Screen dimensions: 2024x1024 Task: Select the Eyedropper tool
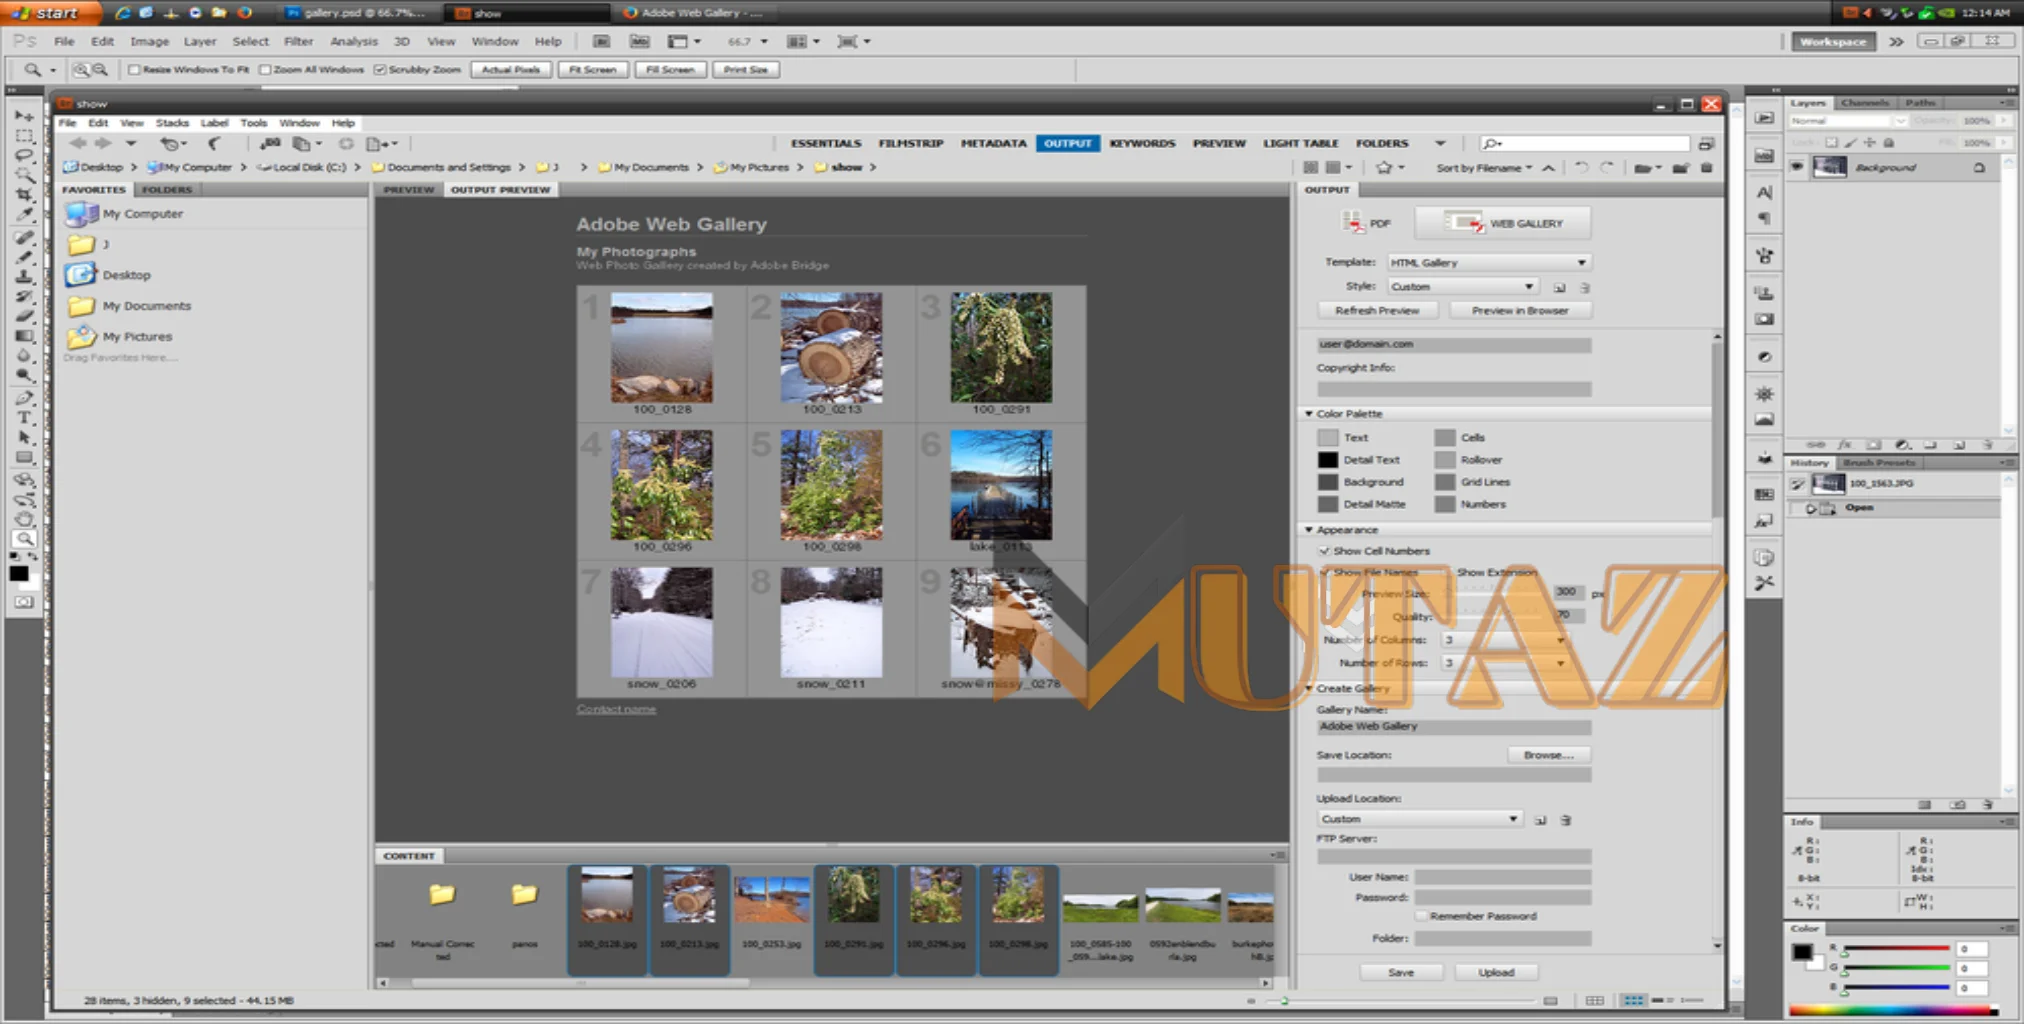(24, 214)
